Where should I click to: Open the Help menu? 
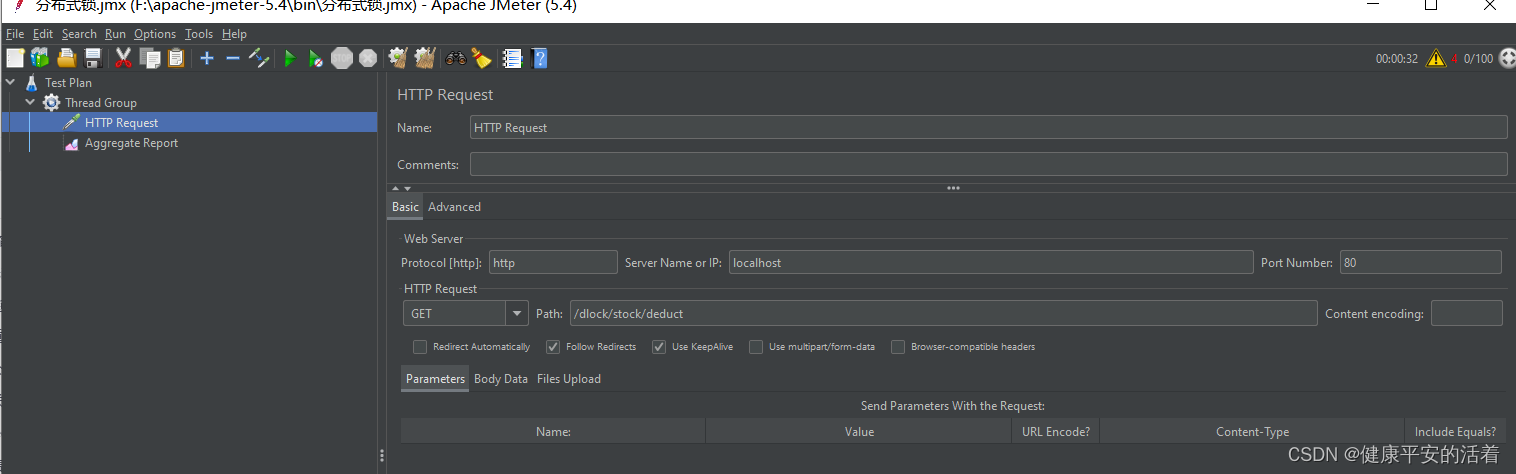point(234,34)
